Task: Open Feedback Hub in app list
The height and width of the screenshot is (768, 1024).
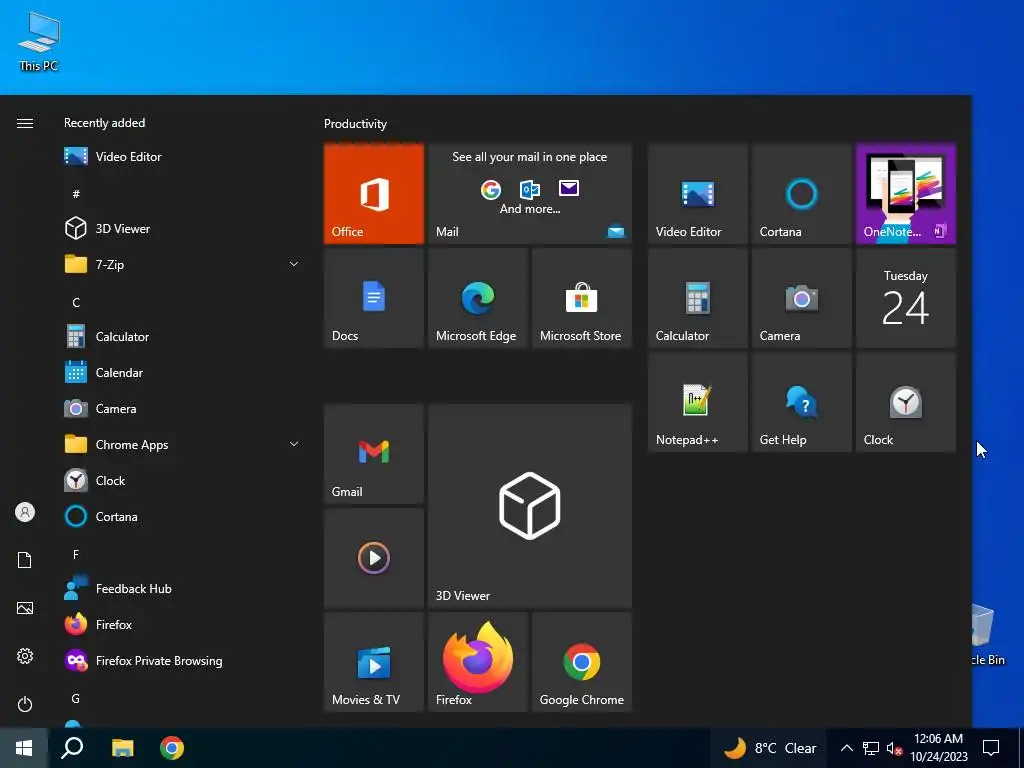Action: pyautogui.click(x=183, y=589)
